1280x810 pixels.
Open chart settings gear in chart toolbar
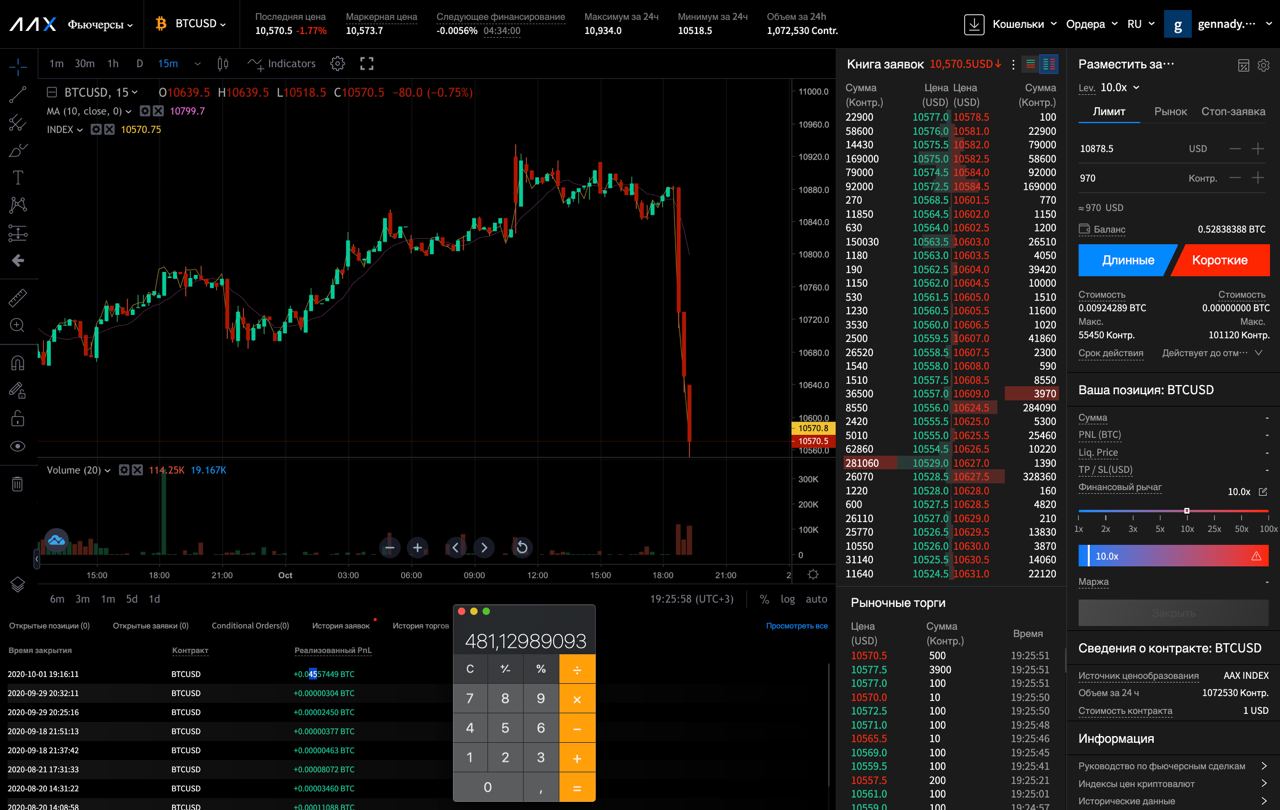tap(338, 63)
